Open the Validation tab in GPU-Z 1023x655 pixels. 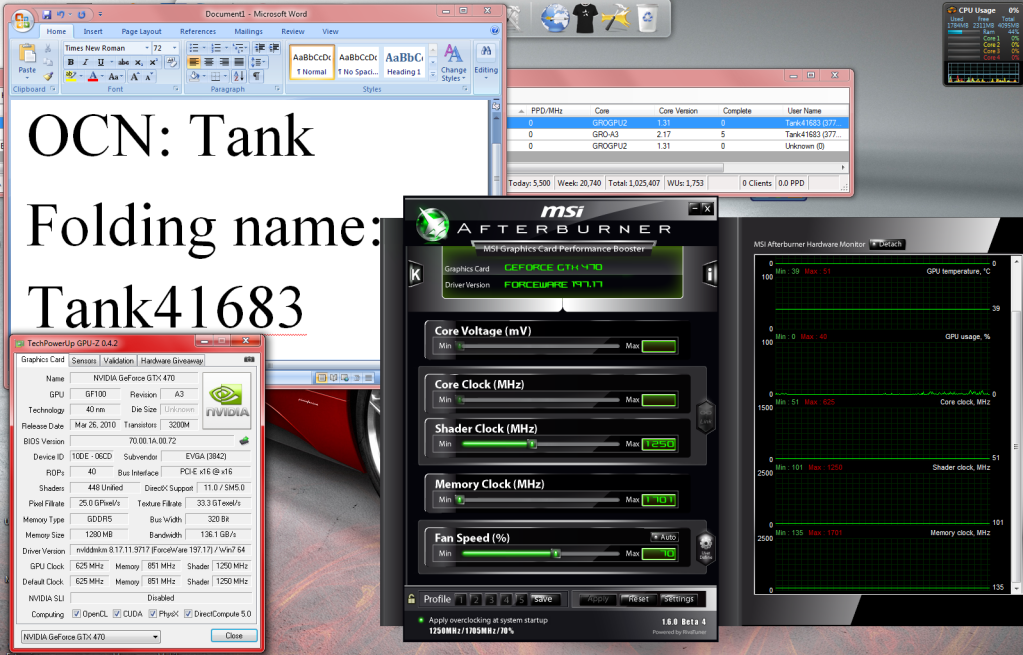click(118, 360)
